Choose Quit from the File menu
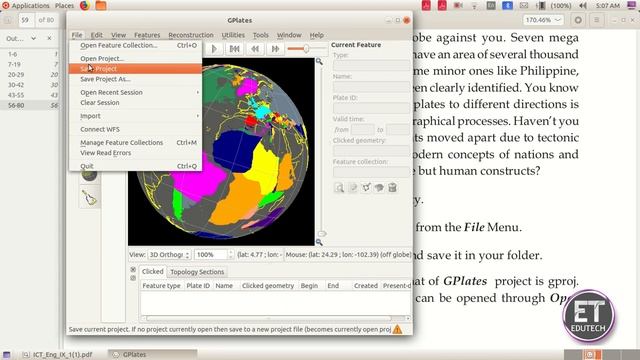This screenshot has height=360, width=640. 135,166
